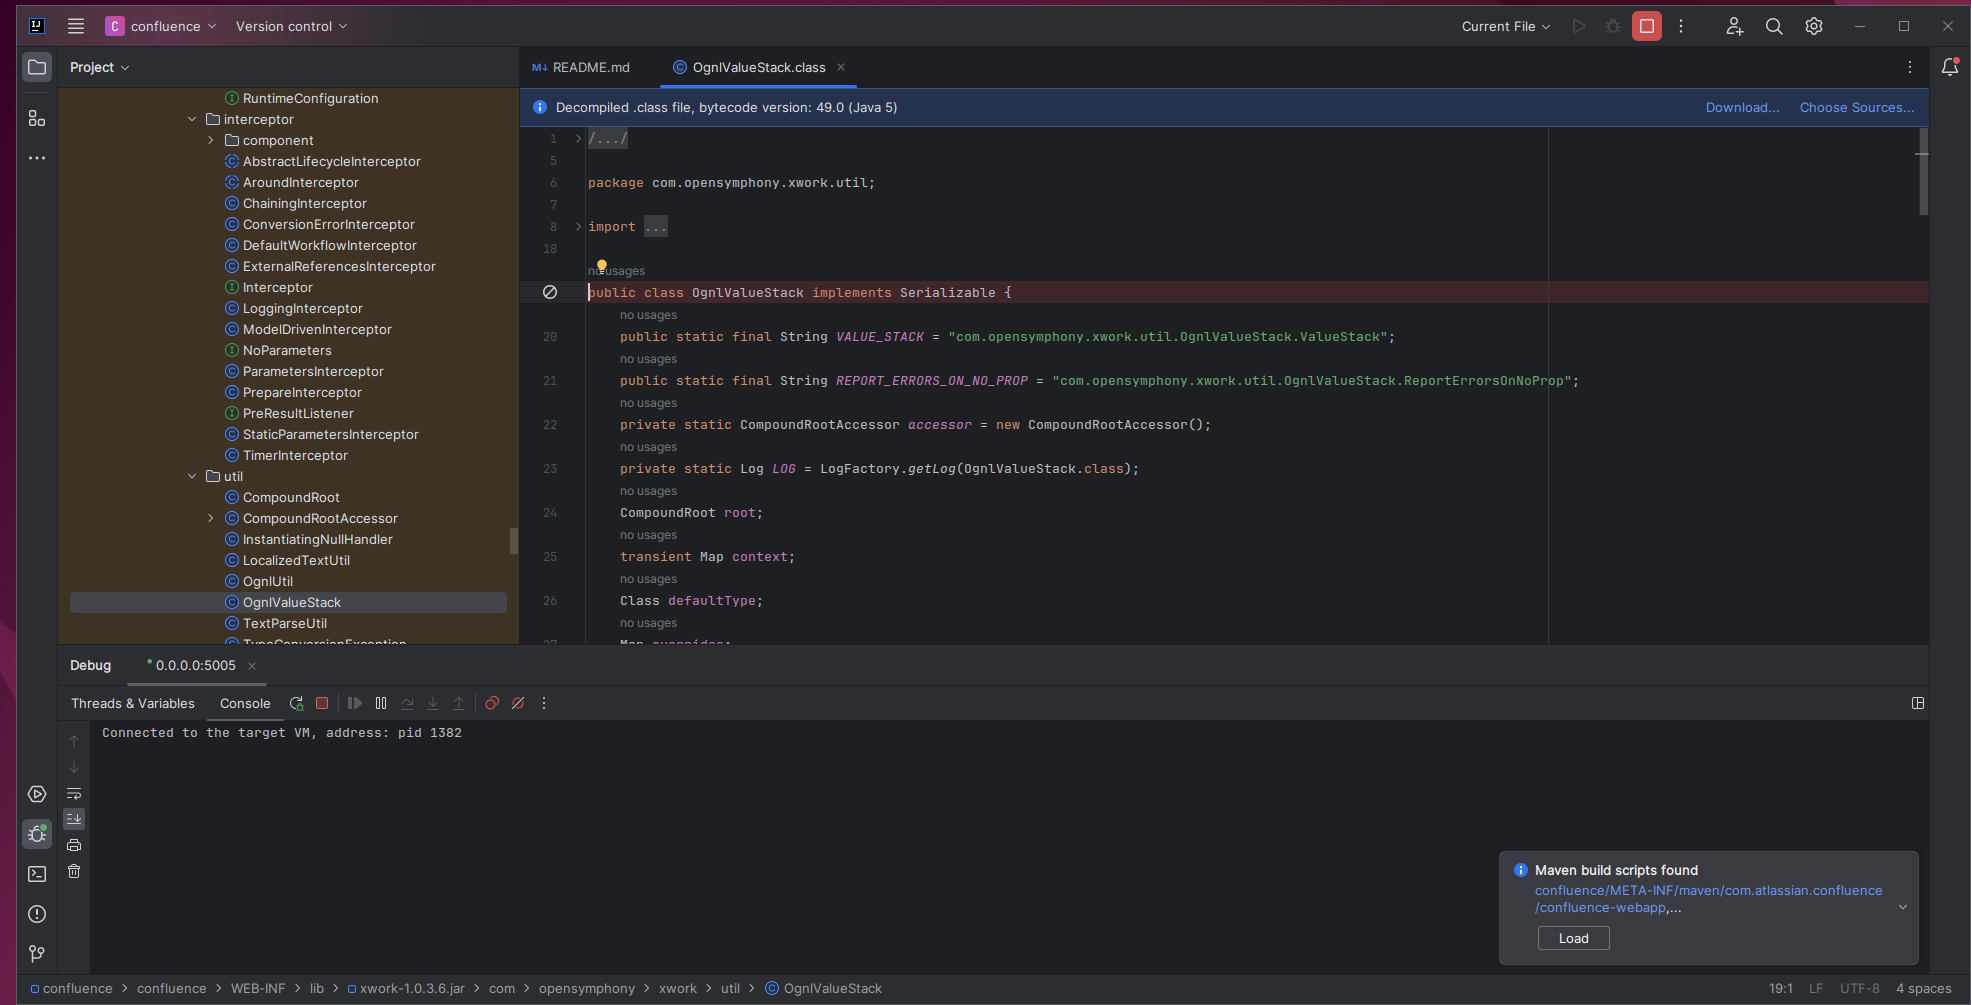Click the project tree scrollbar thumb

[x=514, y=540]
